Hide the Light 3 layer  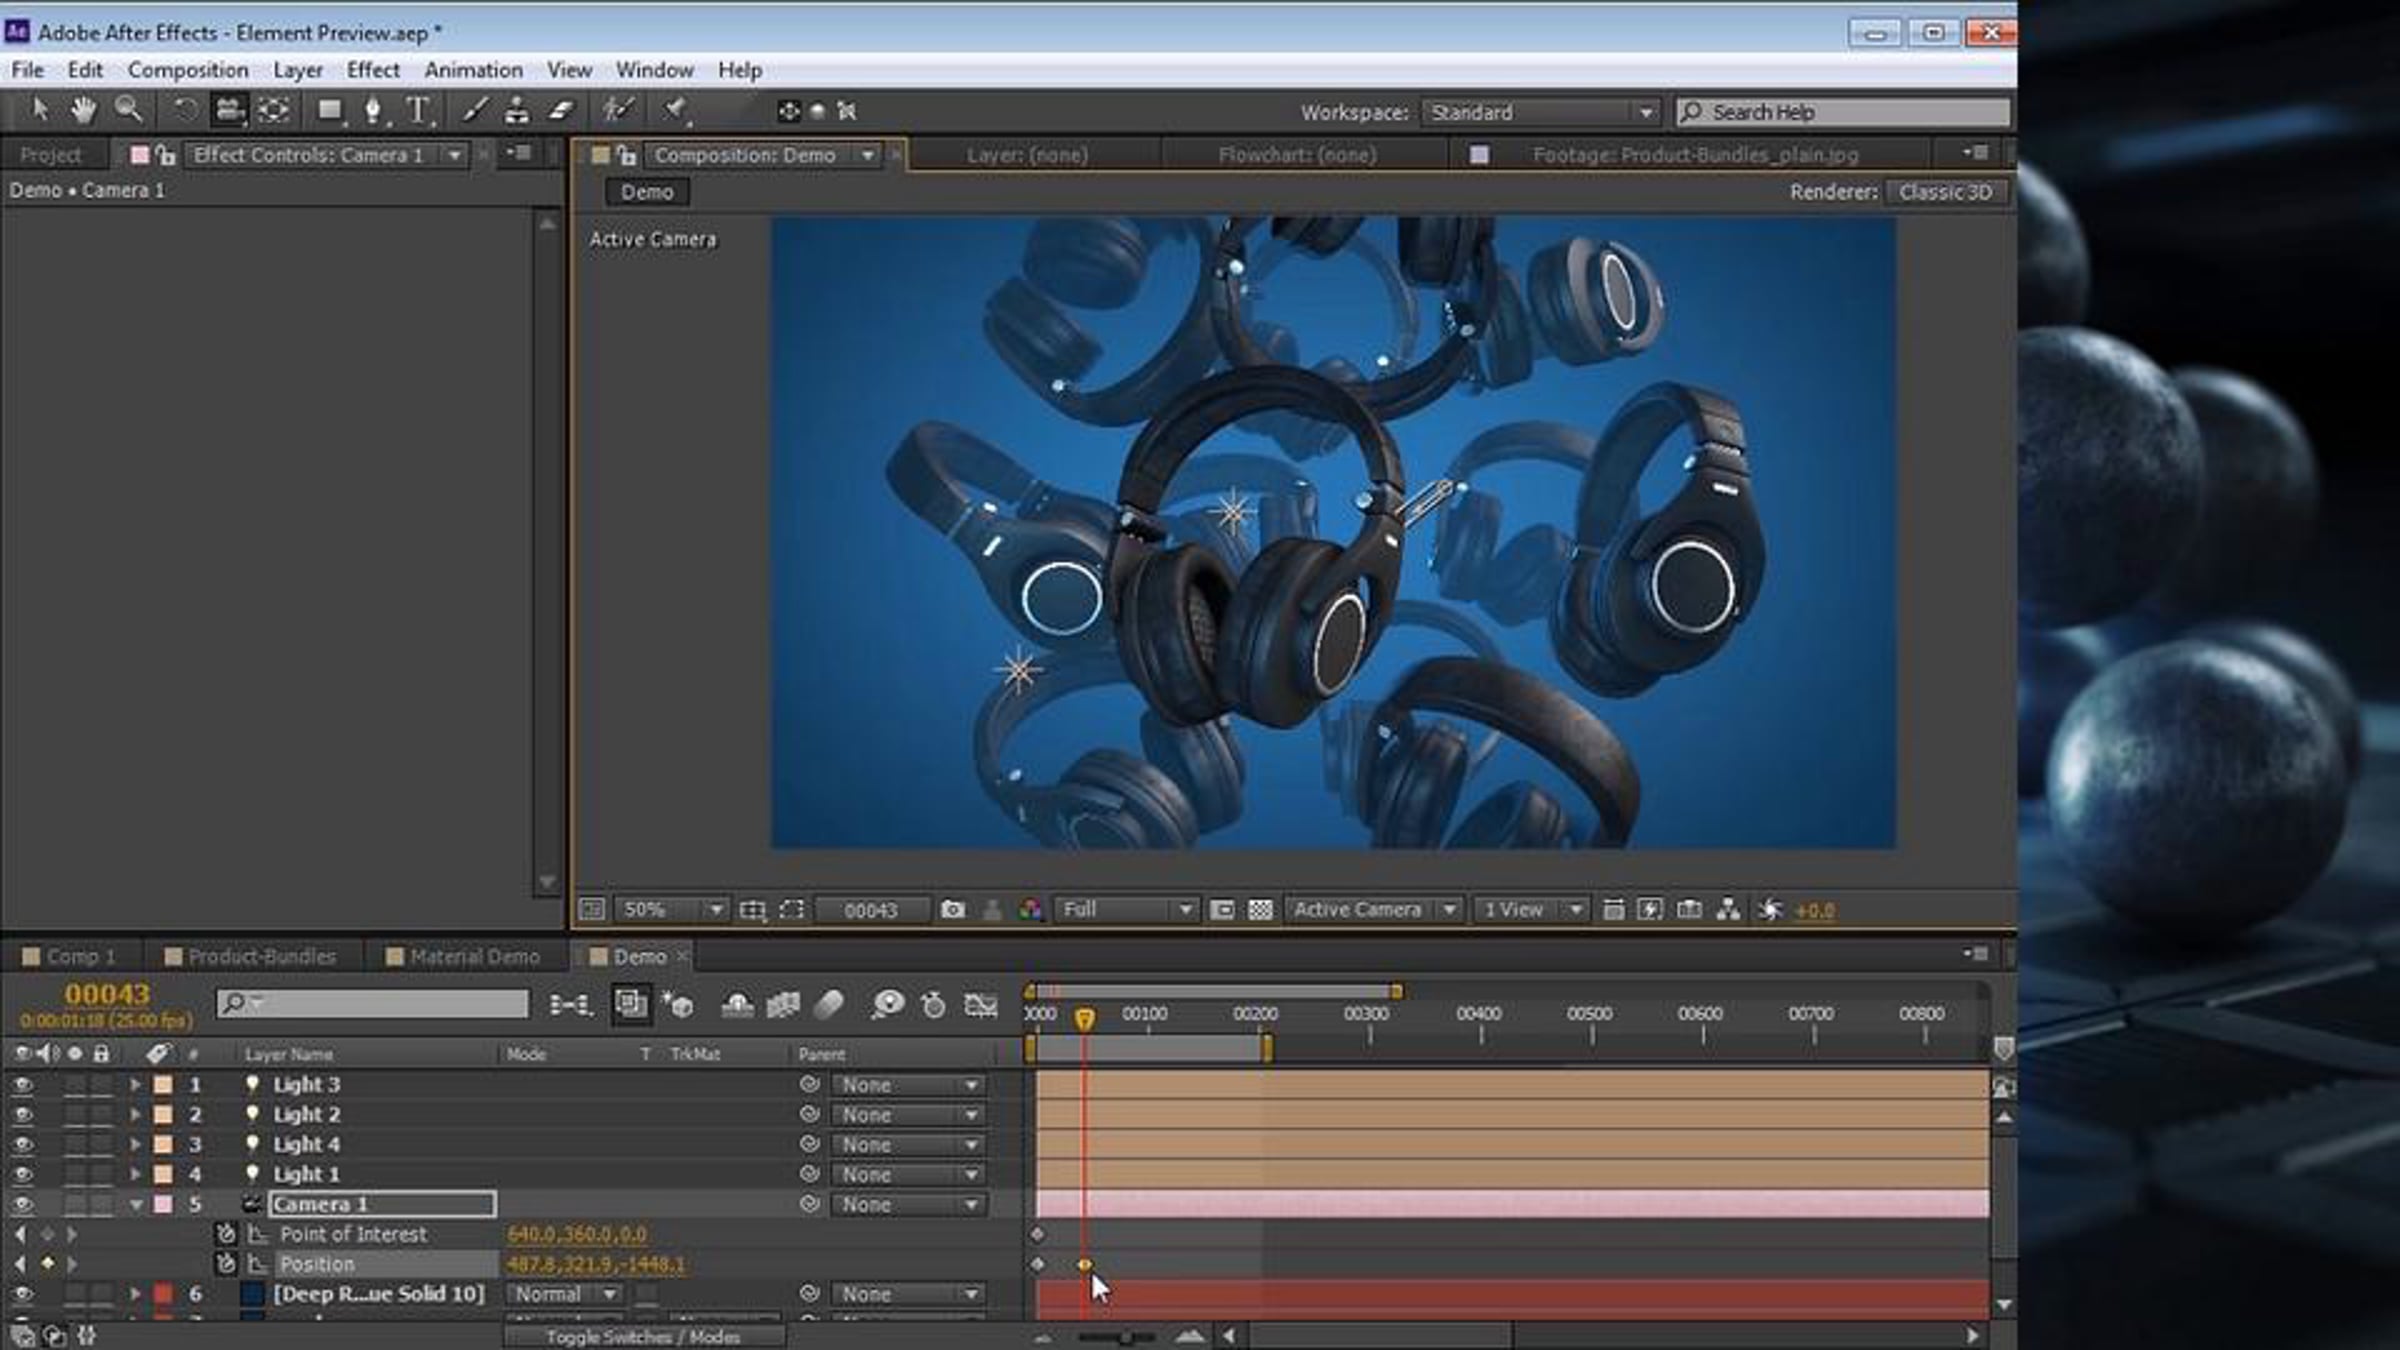[x=22, y=1085]
